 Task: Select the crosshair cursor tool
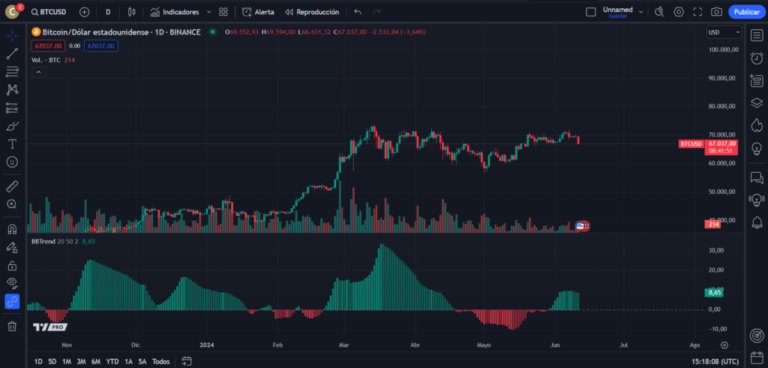[12, 36]
